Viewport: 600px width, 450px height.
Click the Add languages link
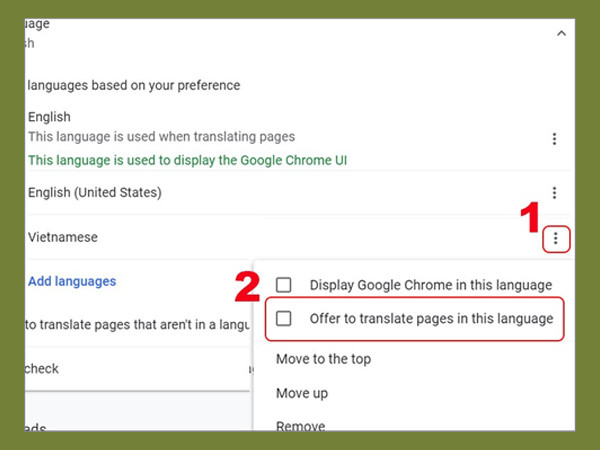72,281
